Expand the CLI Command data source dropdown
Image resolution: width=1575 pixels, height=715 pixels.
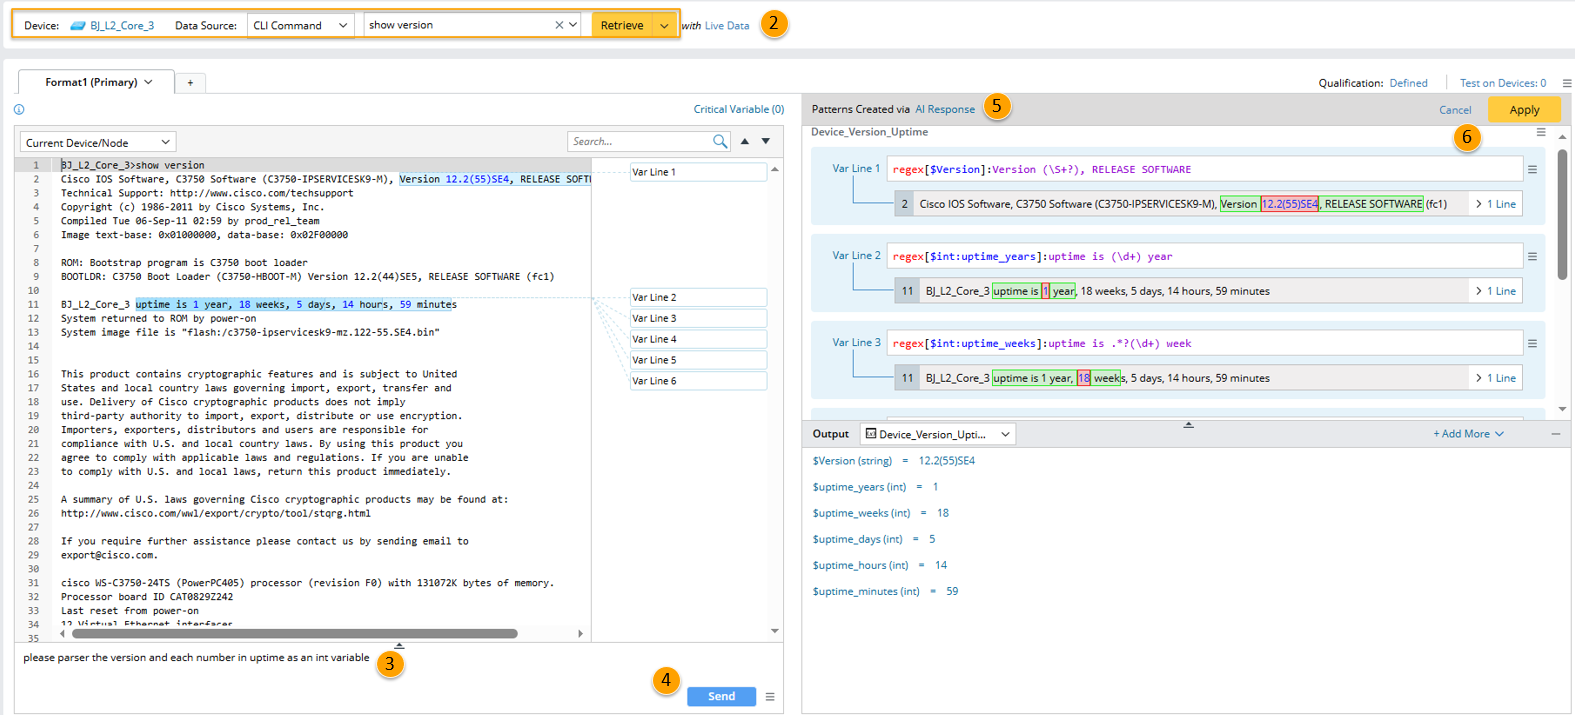(300, 25)
